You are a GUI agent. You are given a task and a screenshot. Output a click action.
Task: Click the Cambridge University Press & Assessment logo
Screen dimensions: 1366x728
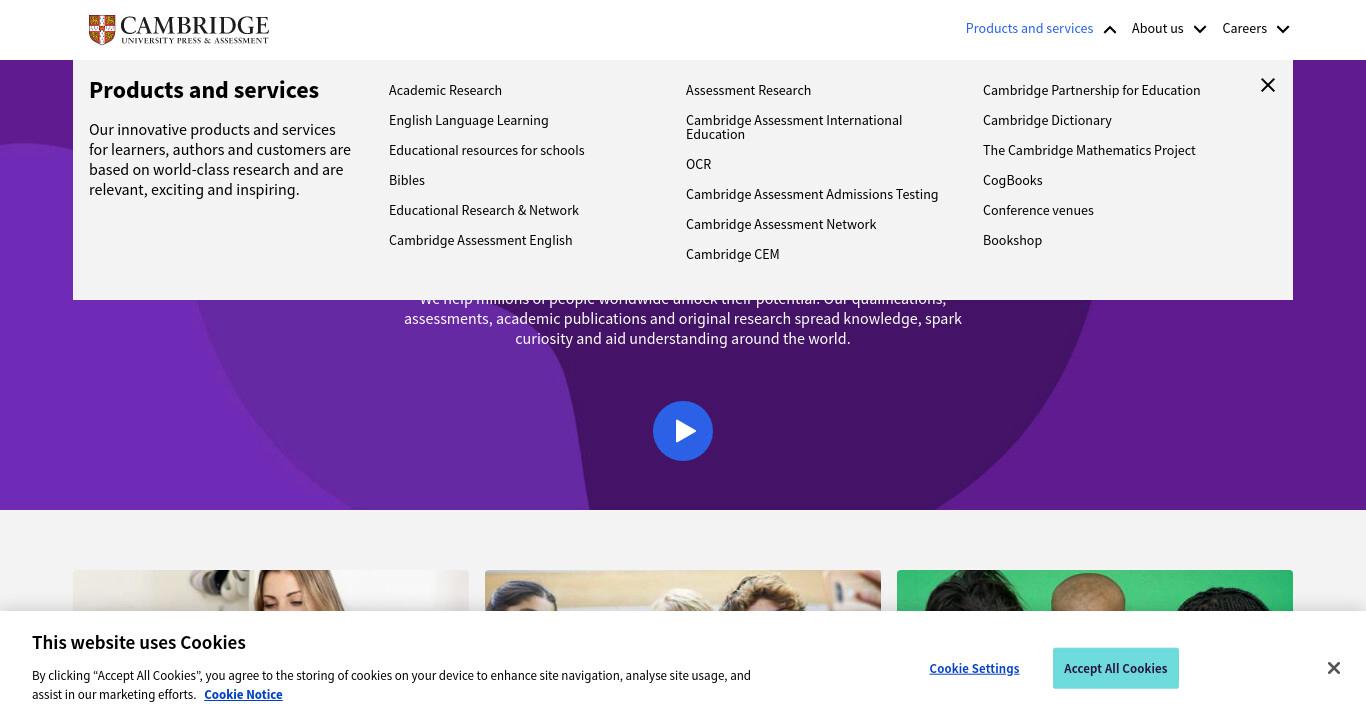179,29
